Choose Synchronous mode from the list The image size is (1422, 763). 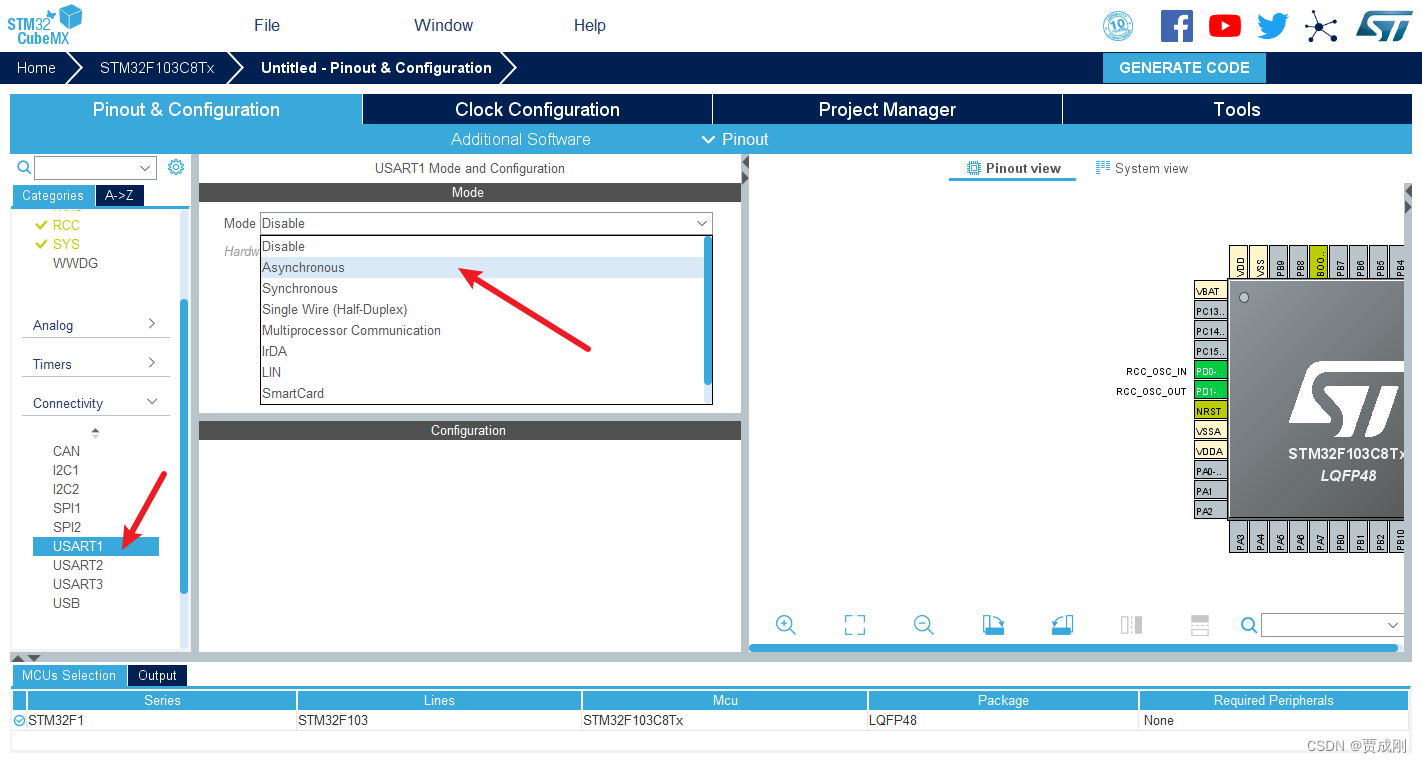482,288
